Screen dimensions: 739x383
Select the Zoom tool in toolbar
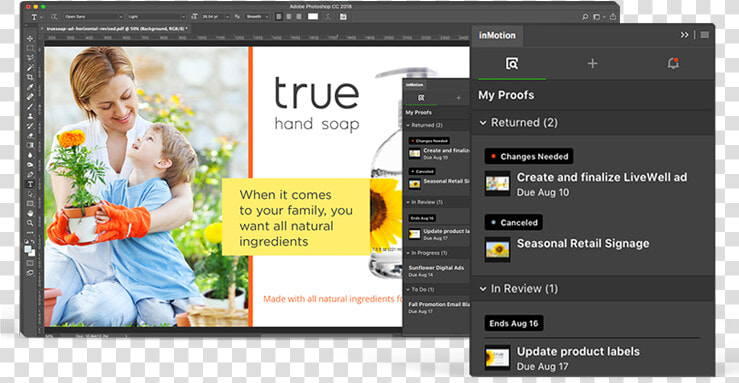tap(30, 223)
